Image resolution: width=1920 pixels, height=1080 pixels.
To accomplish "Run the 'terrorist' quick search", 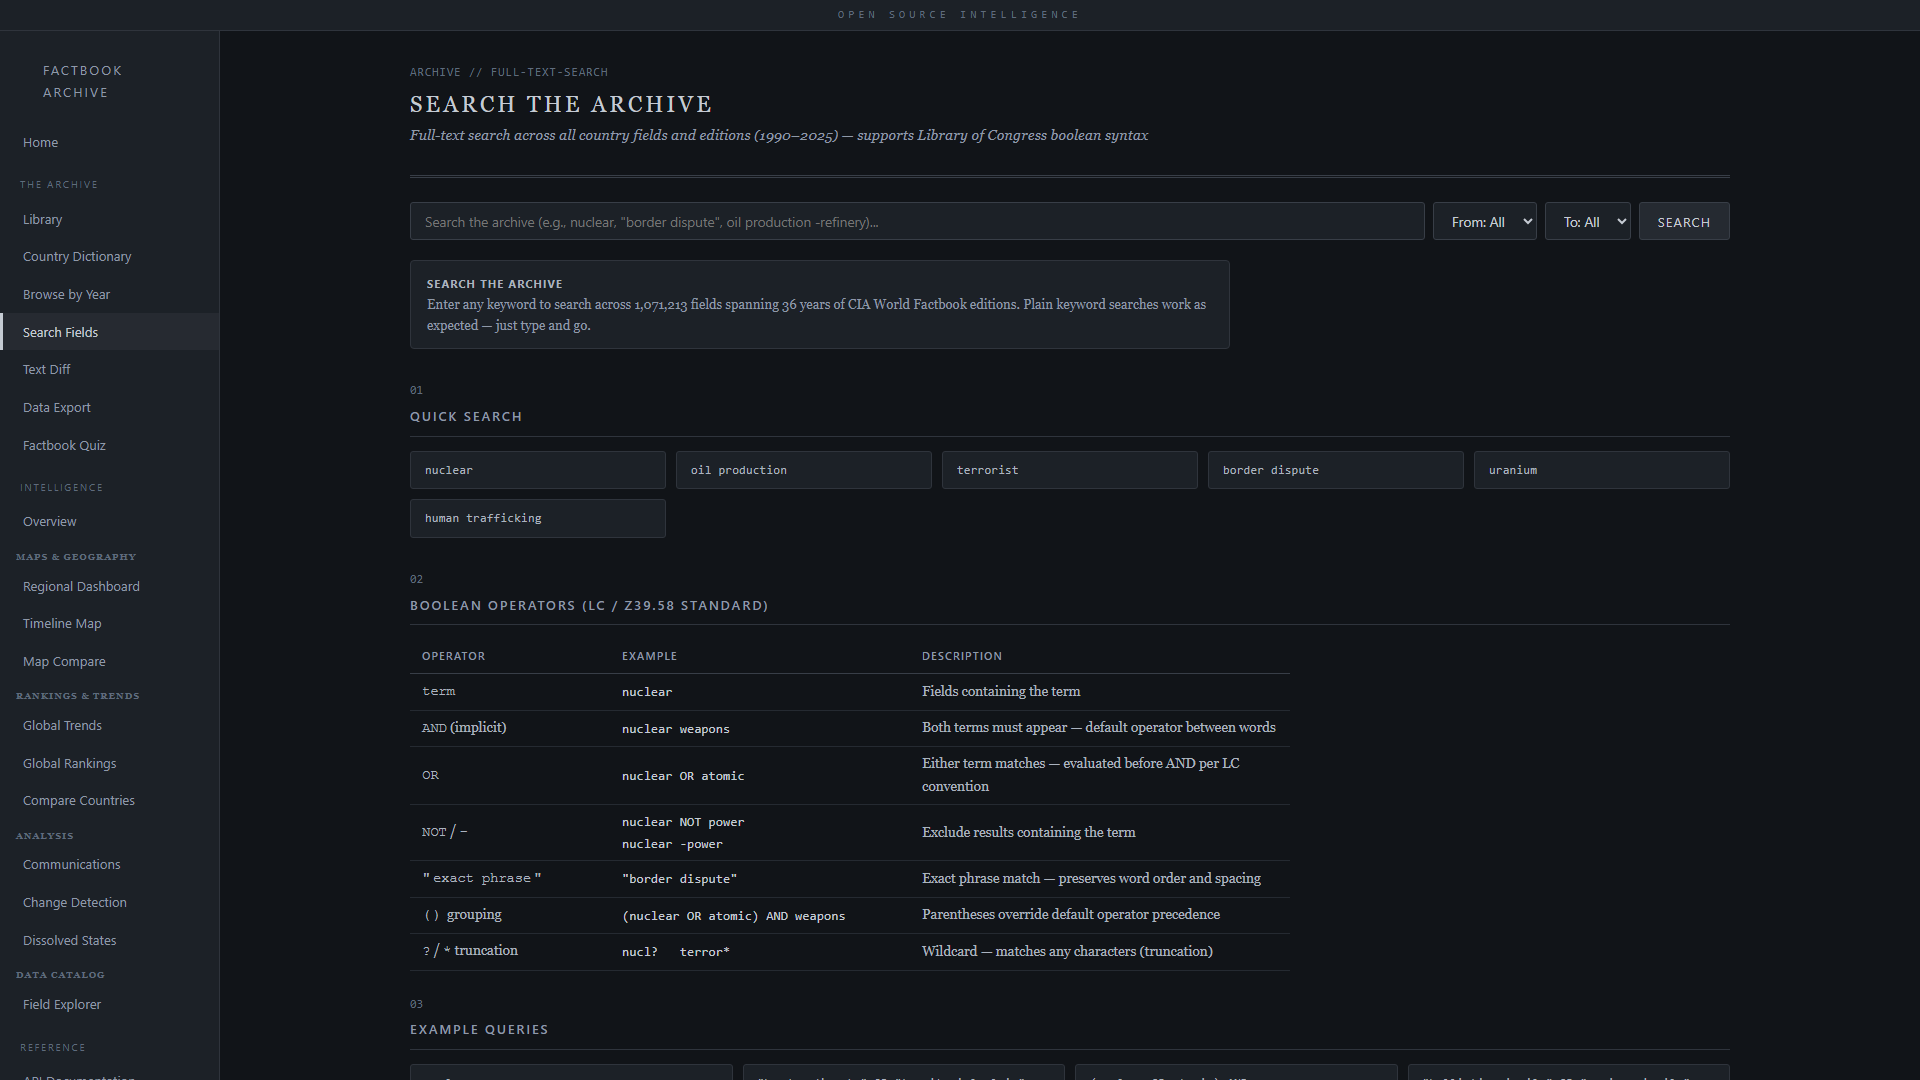I will pos(1069,469).
